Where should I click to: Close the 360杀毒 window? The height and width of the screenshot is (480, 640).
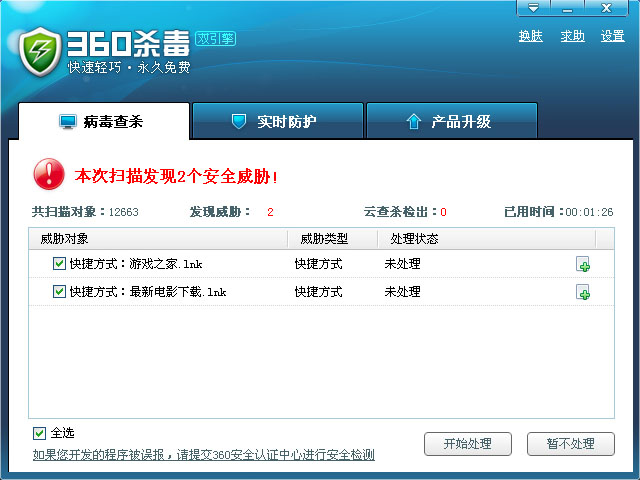click(x=606, y=8)
